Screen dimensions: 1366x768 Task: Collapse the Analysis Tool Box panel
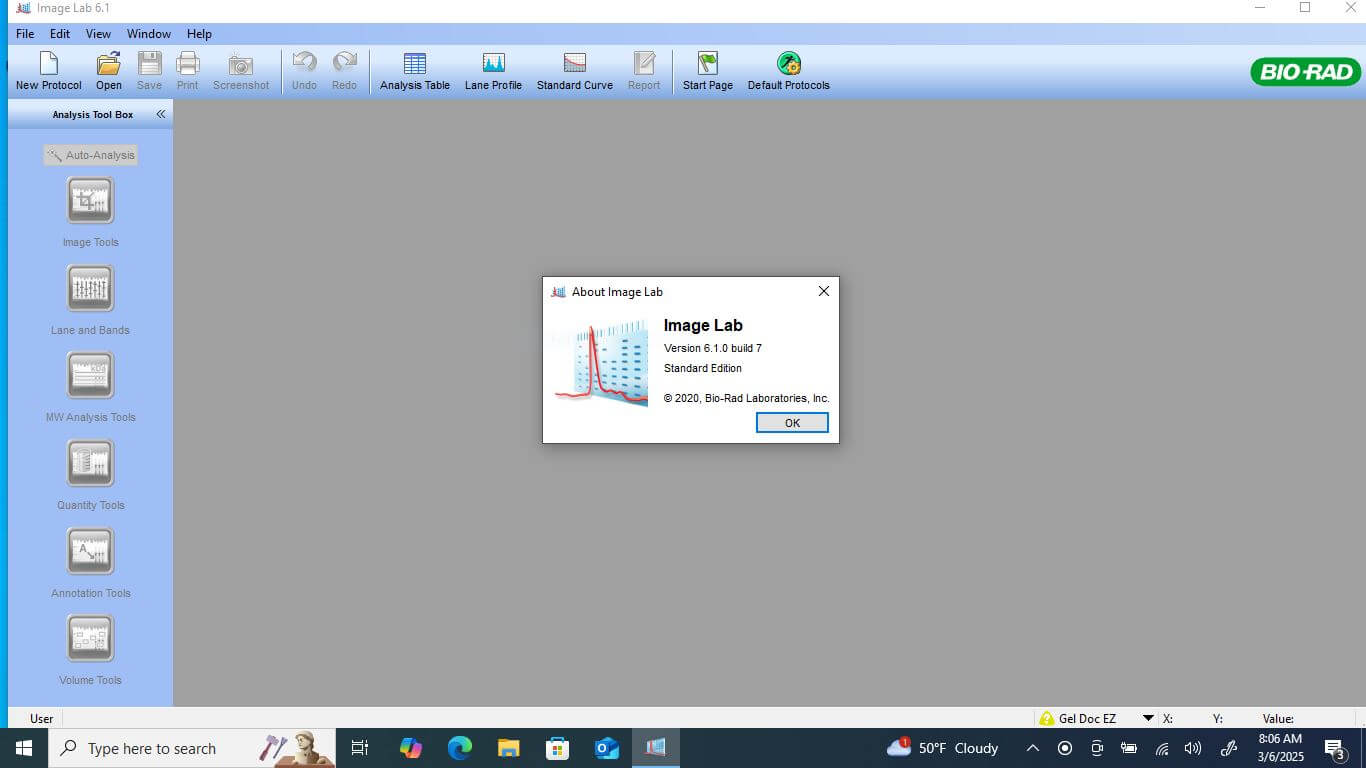[160, 114]
